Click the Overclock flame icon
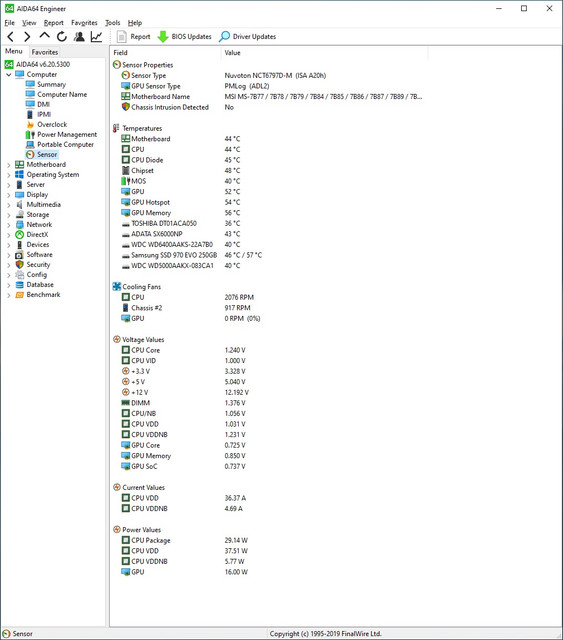 pyautogui.click(x=30, y=124)
